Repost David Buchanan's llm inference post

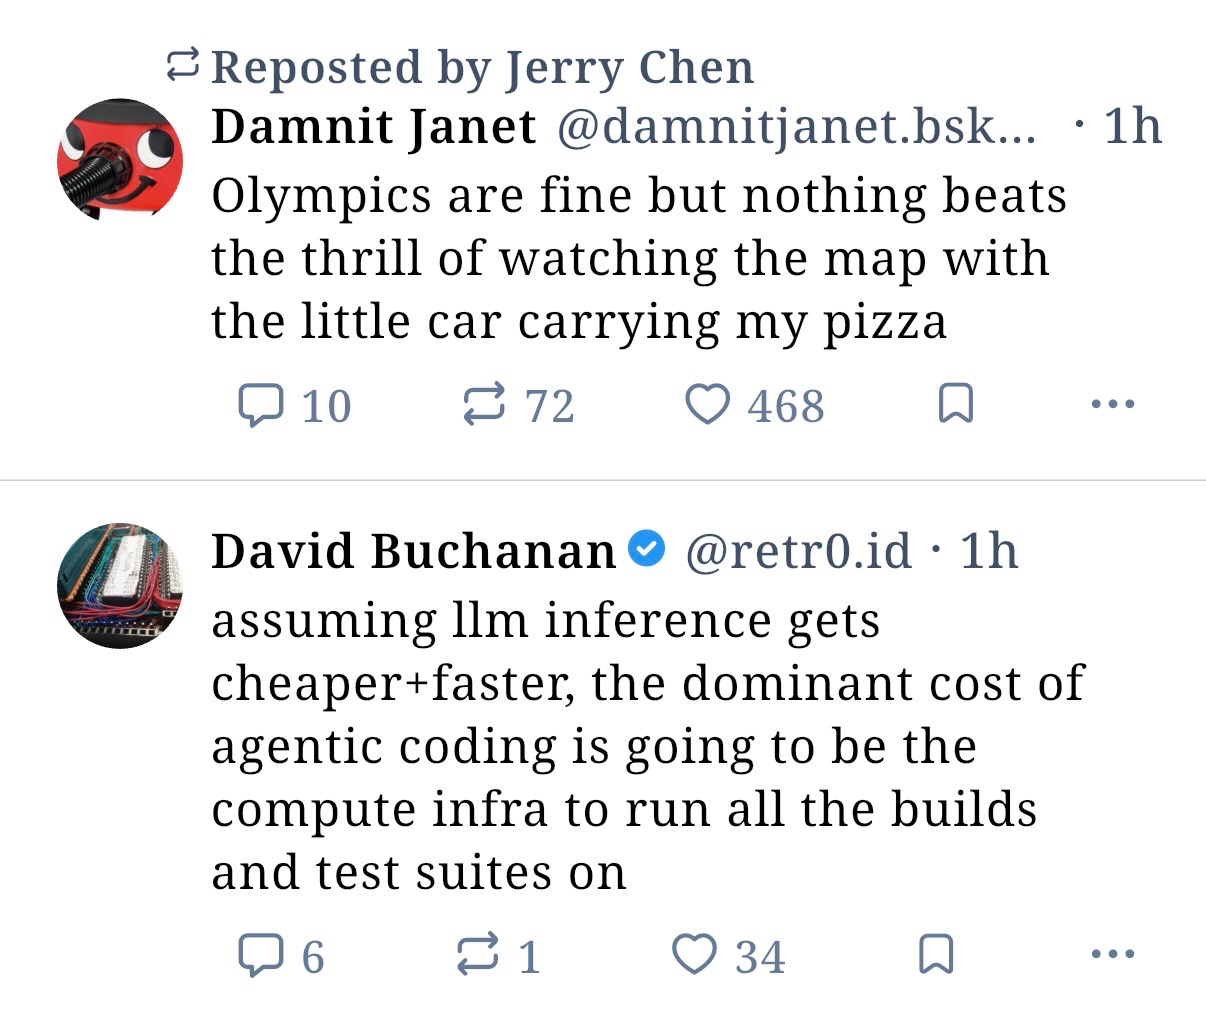tap(477, 955)
